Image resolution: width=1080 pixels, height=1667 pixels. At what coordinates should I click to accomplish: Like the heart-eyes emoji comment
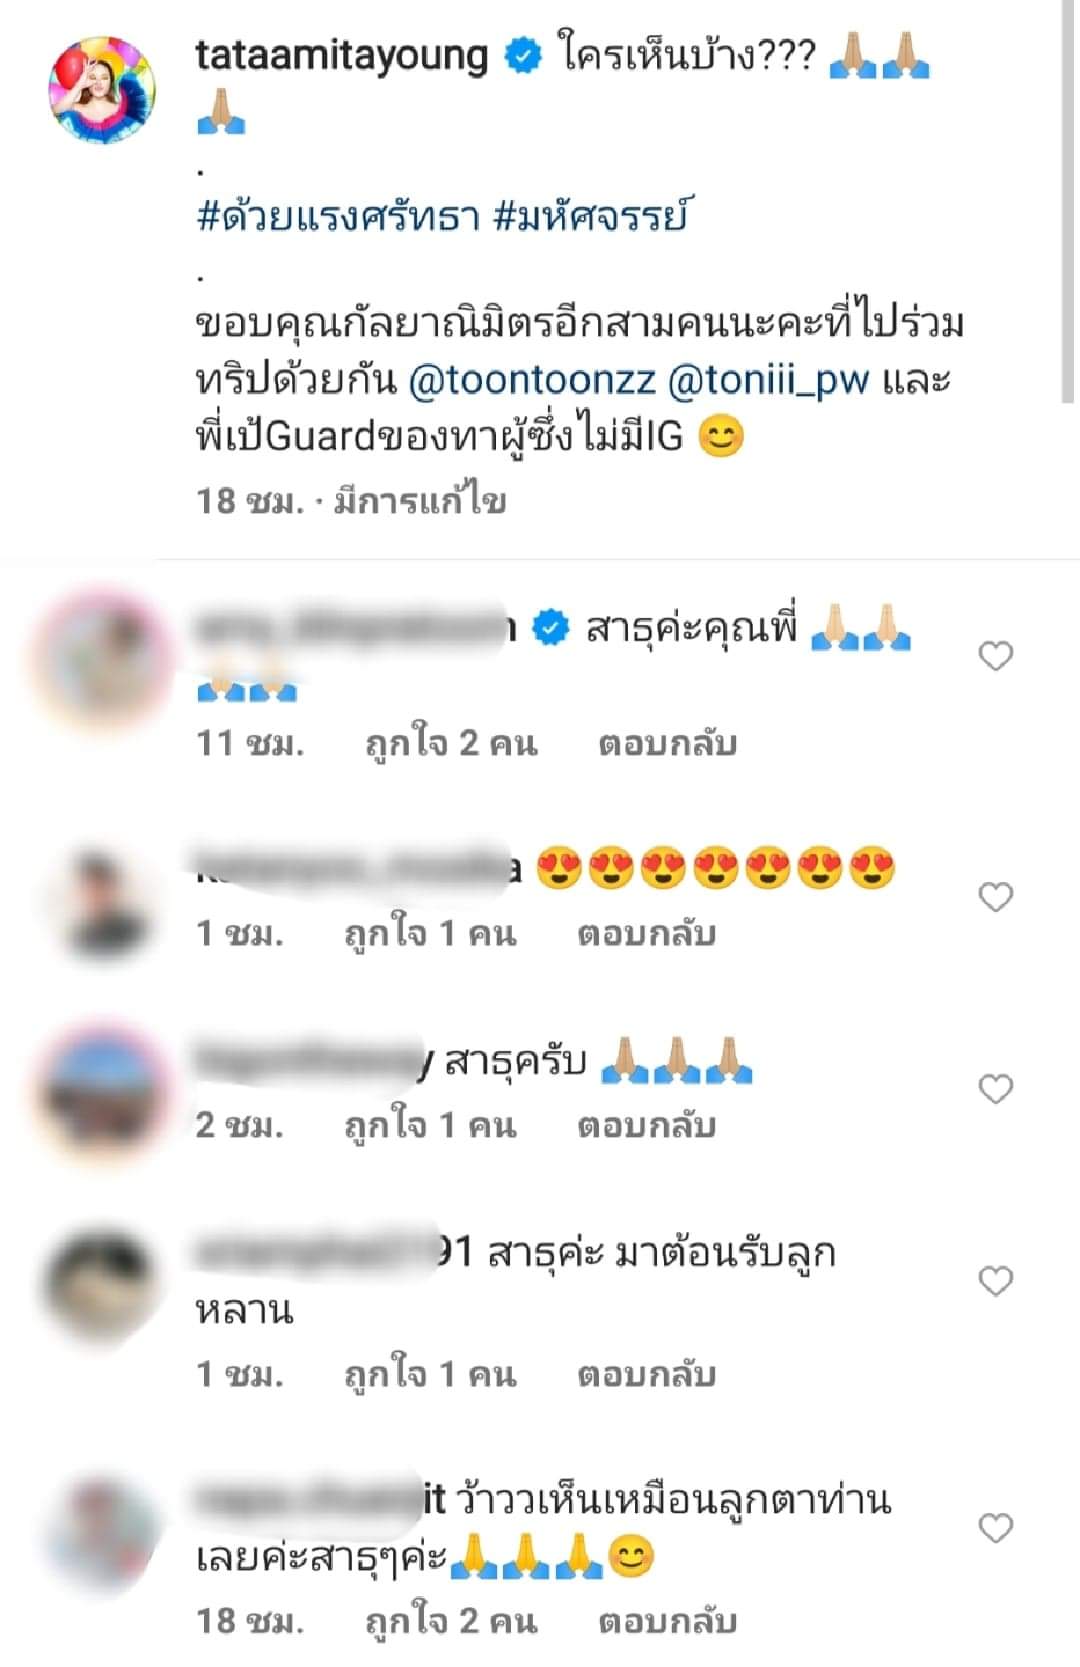coord(995,897)
